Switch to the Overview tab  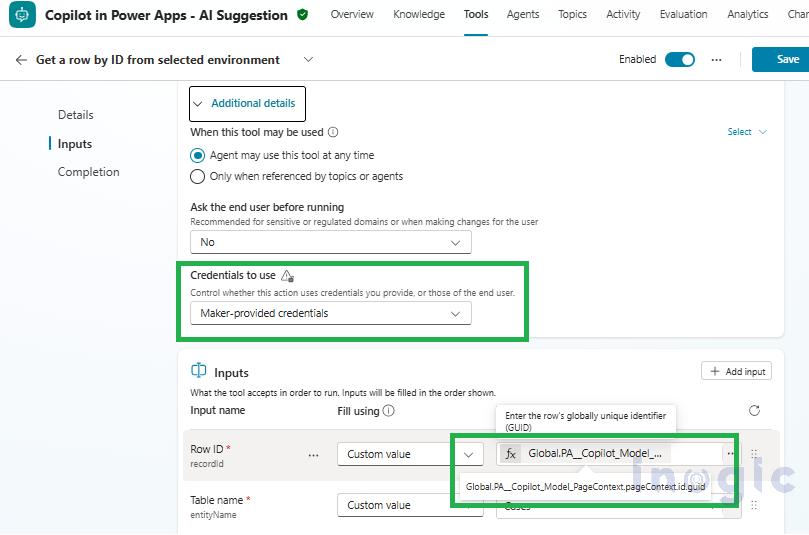pos(352,14)
